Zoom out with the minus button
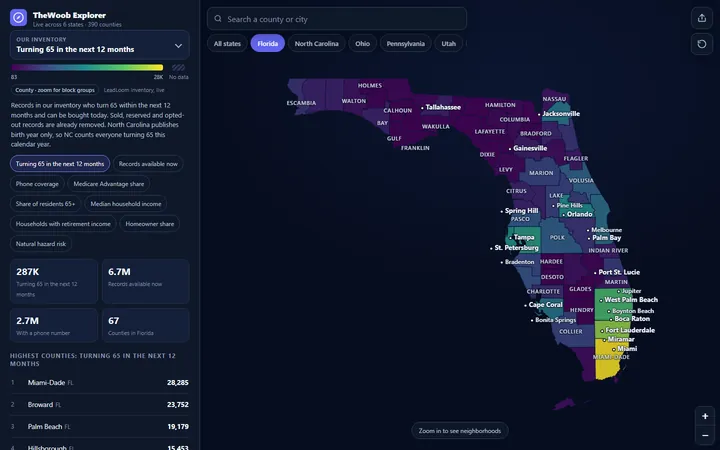 705,435
